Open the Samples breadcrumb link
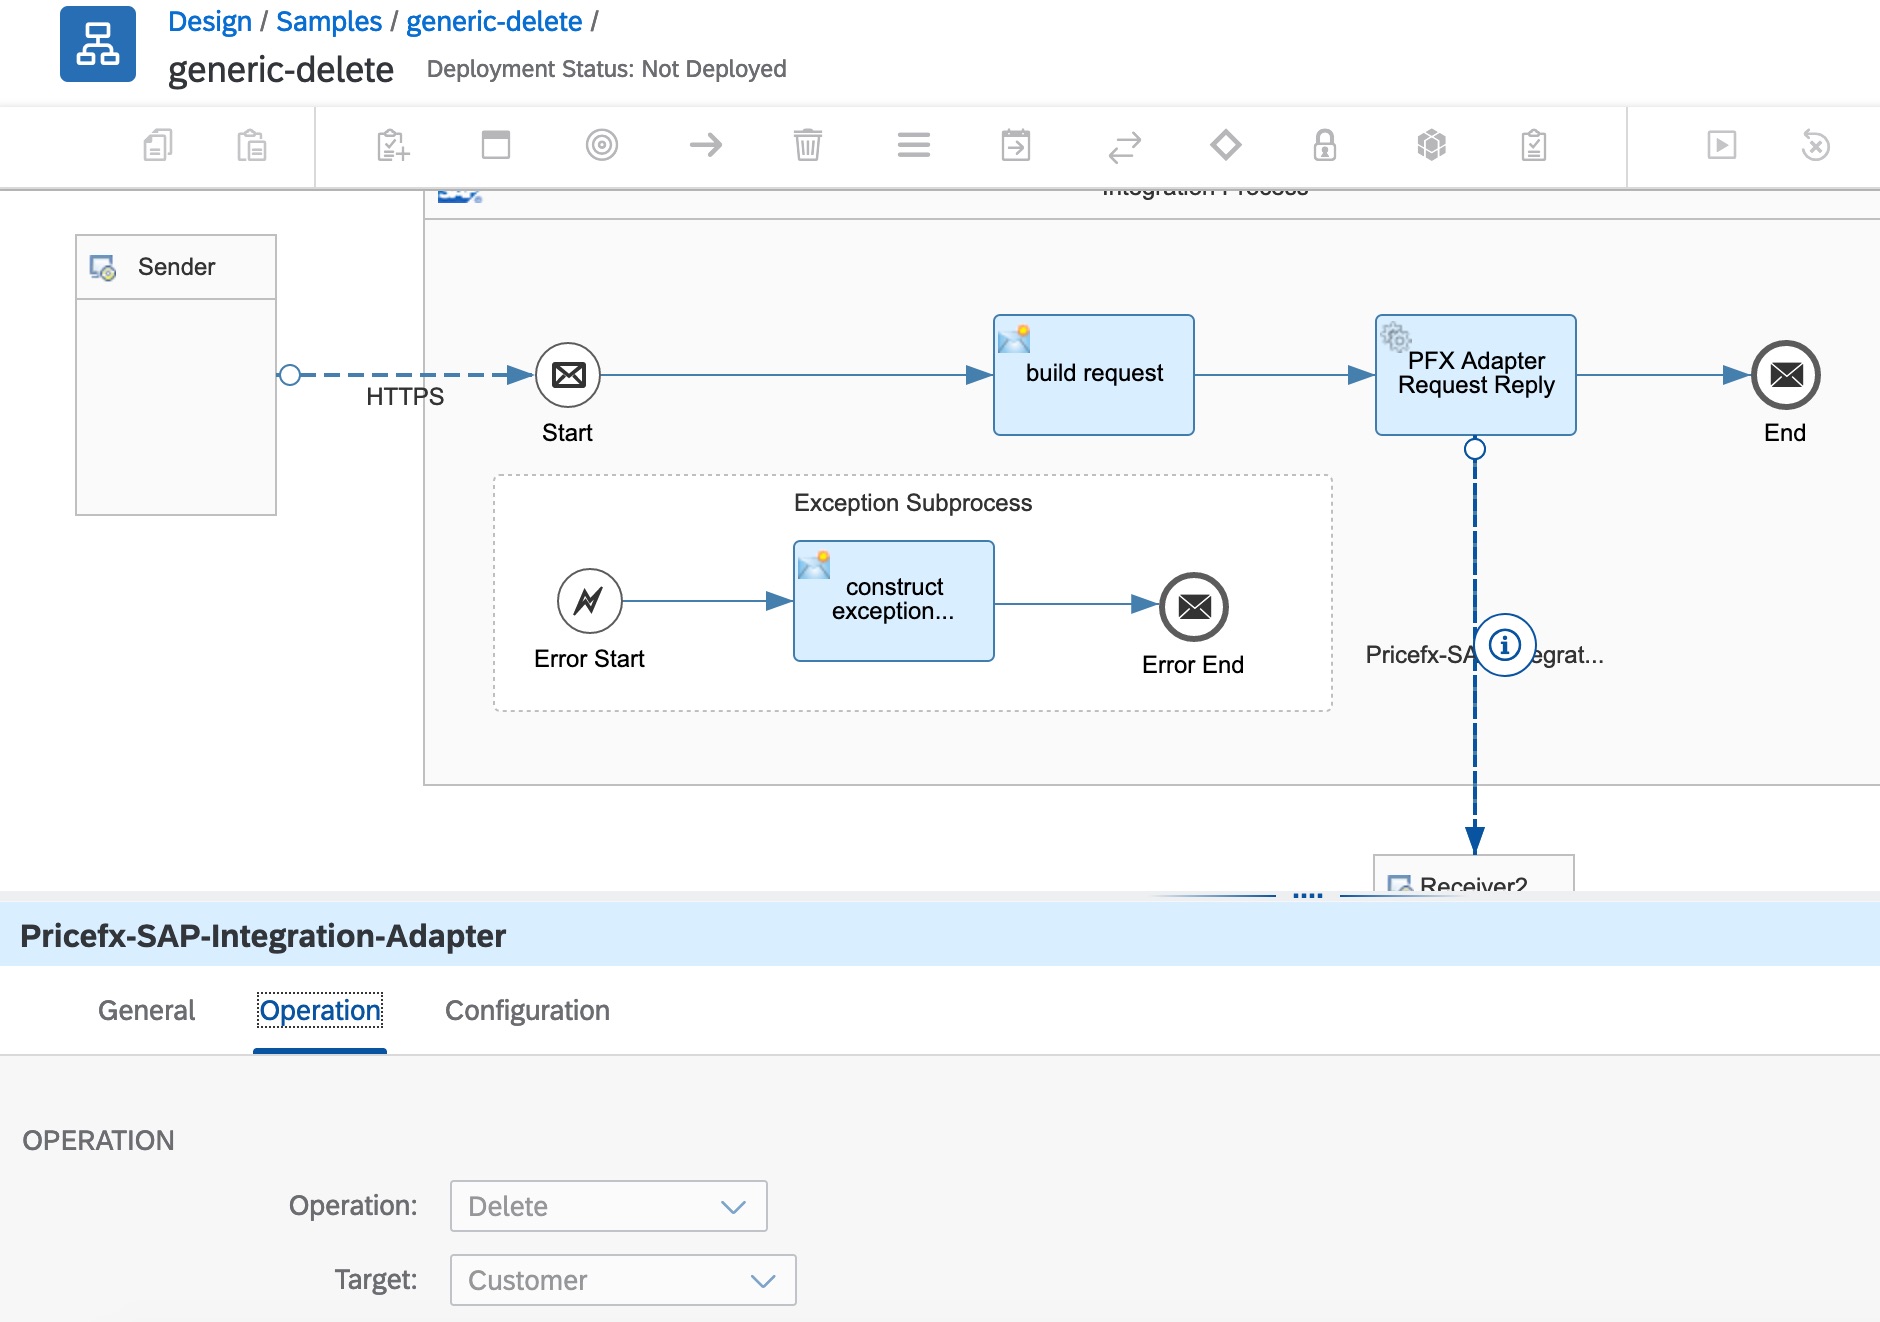The height and width of the screenshot is (1322, 1880). [328, 21]
